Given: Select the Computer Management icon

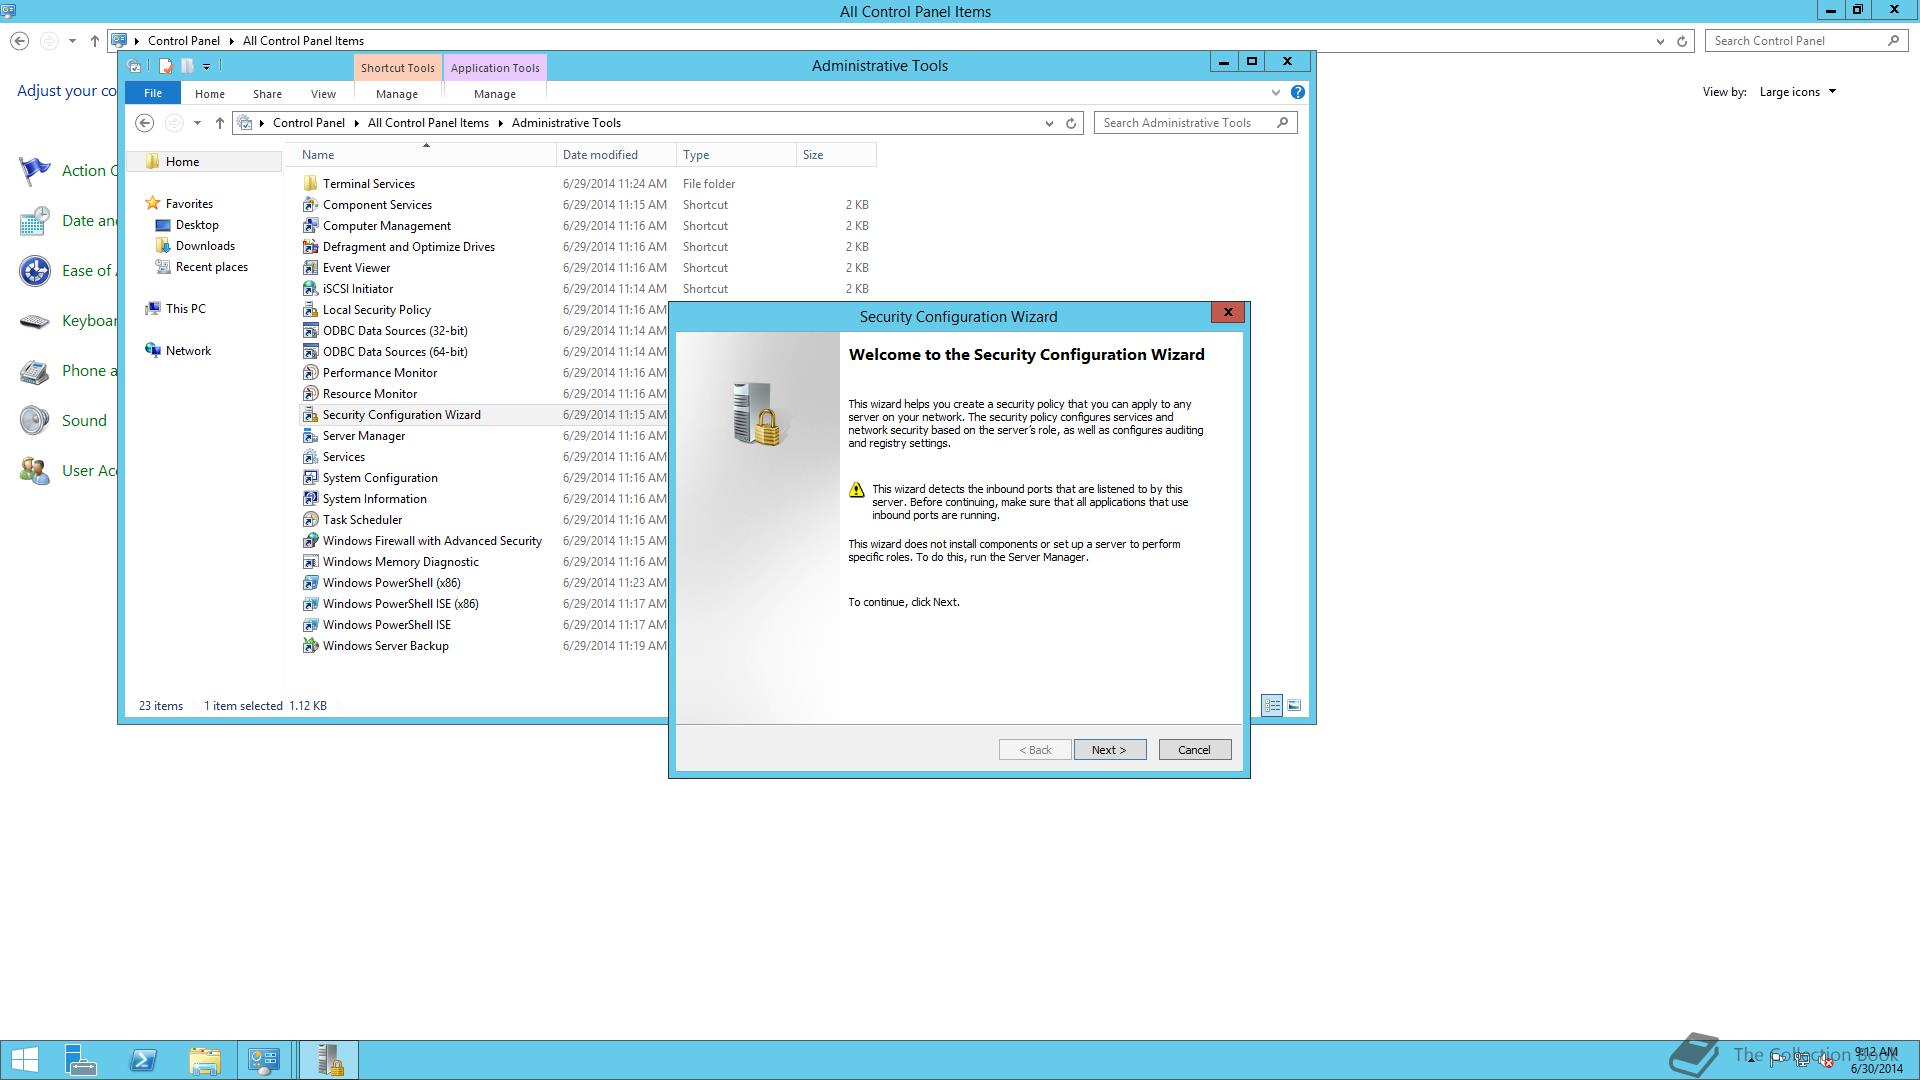Looking at the screenshot, I should [310, 226].
